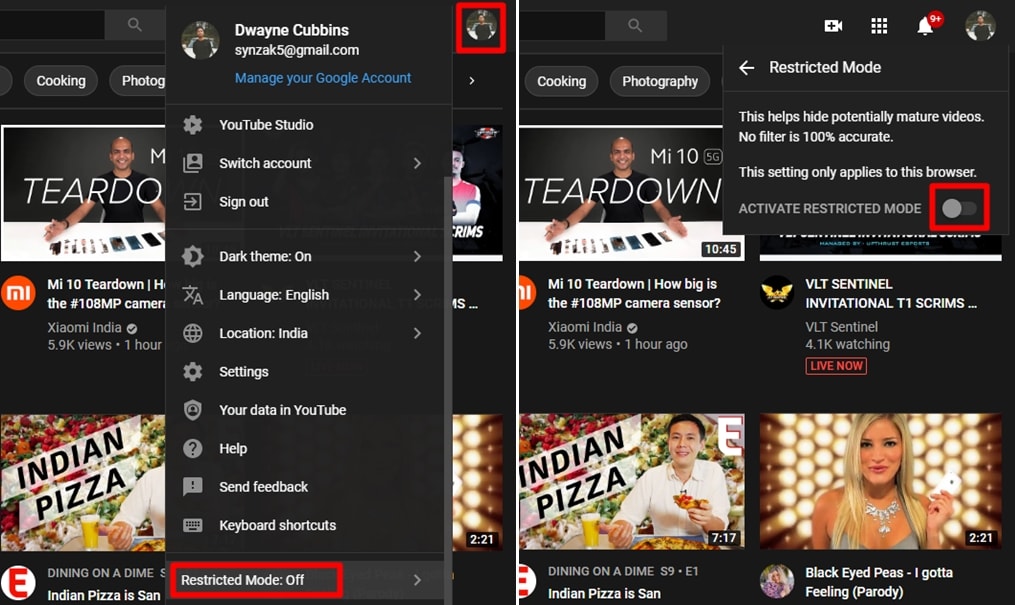Click the synzak5@gmail.com email text
Screen dimensions: 1015x605
coord(296,50)
